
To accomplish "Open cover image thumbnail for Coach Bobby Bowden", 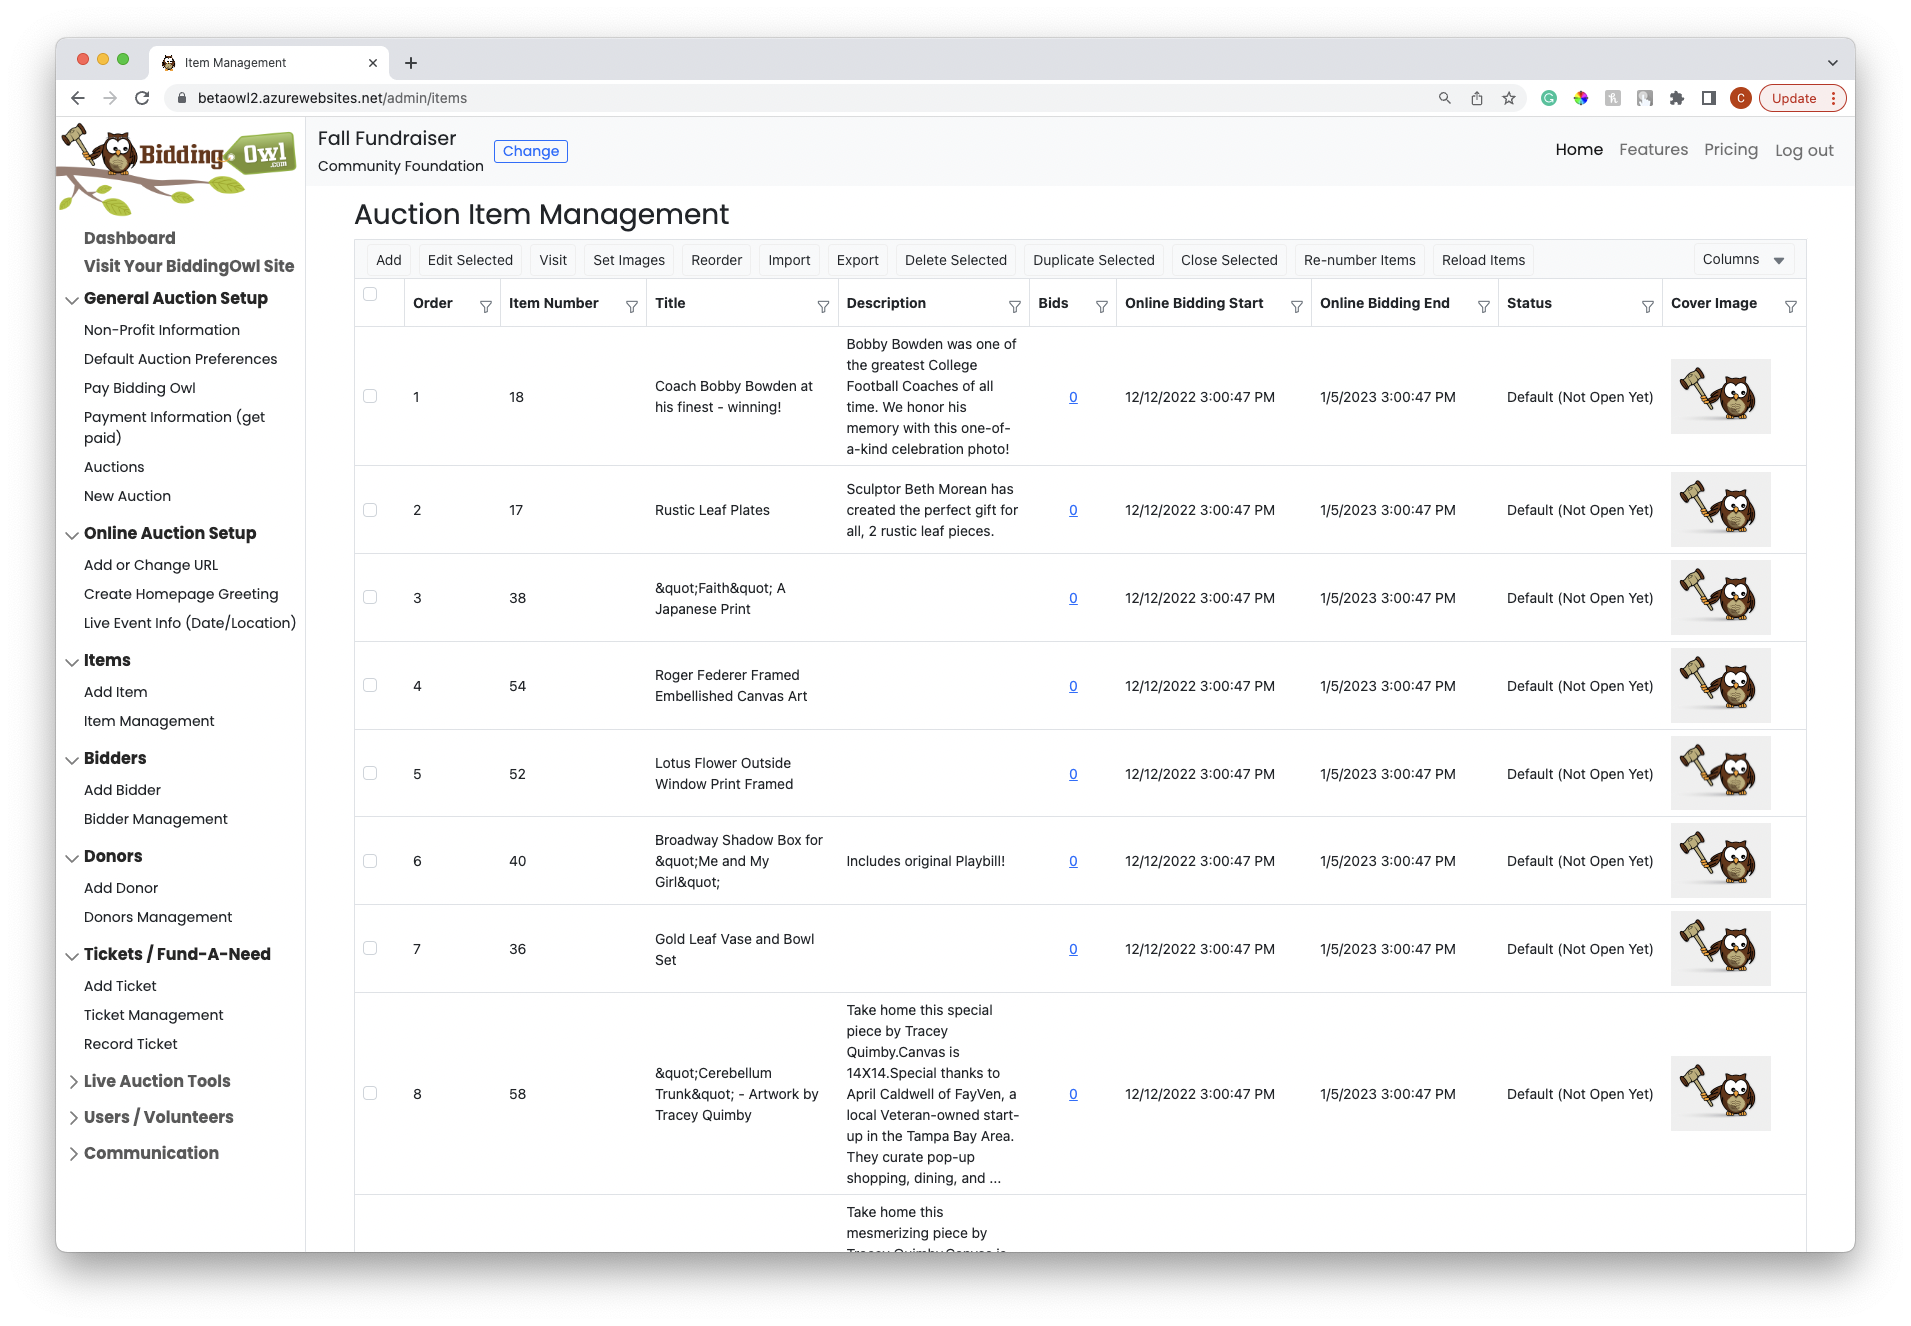I will click(1720, 397).
